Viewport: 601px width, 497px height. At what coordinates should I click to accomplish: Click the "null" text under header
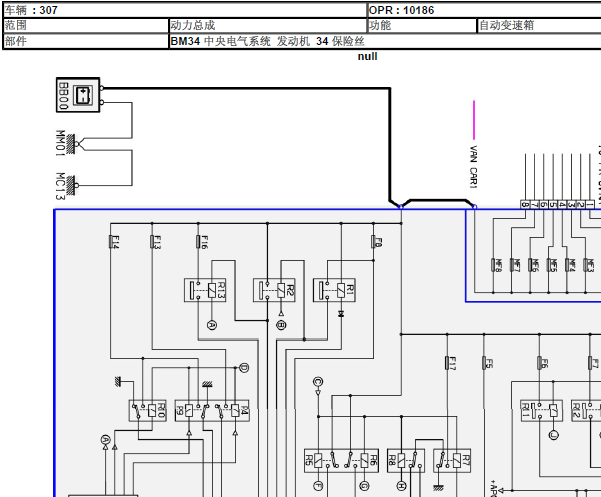[x=368, y=56]
